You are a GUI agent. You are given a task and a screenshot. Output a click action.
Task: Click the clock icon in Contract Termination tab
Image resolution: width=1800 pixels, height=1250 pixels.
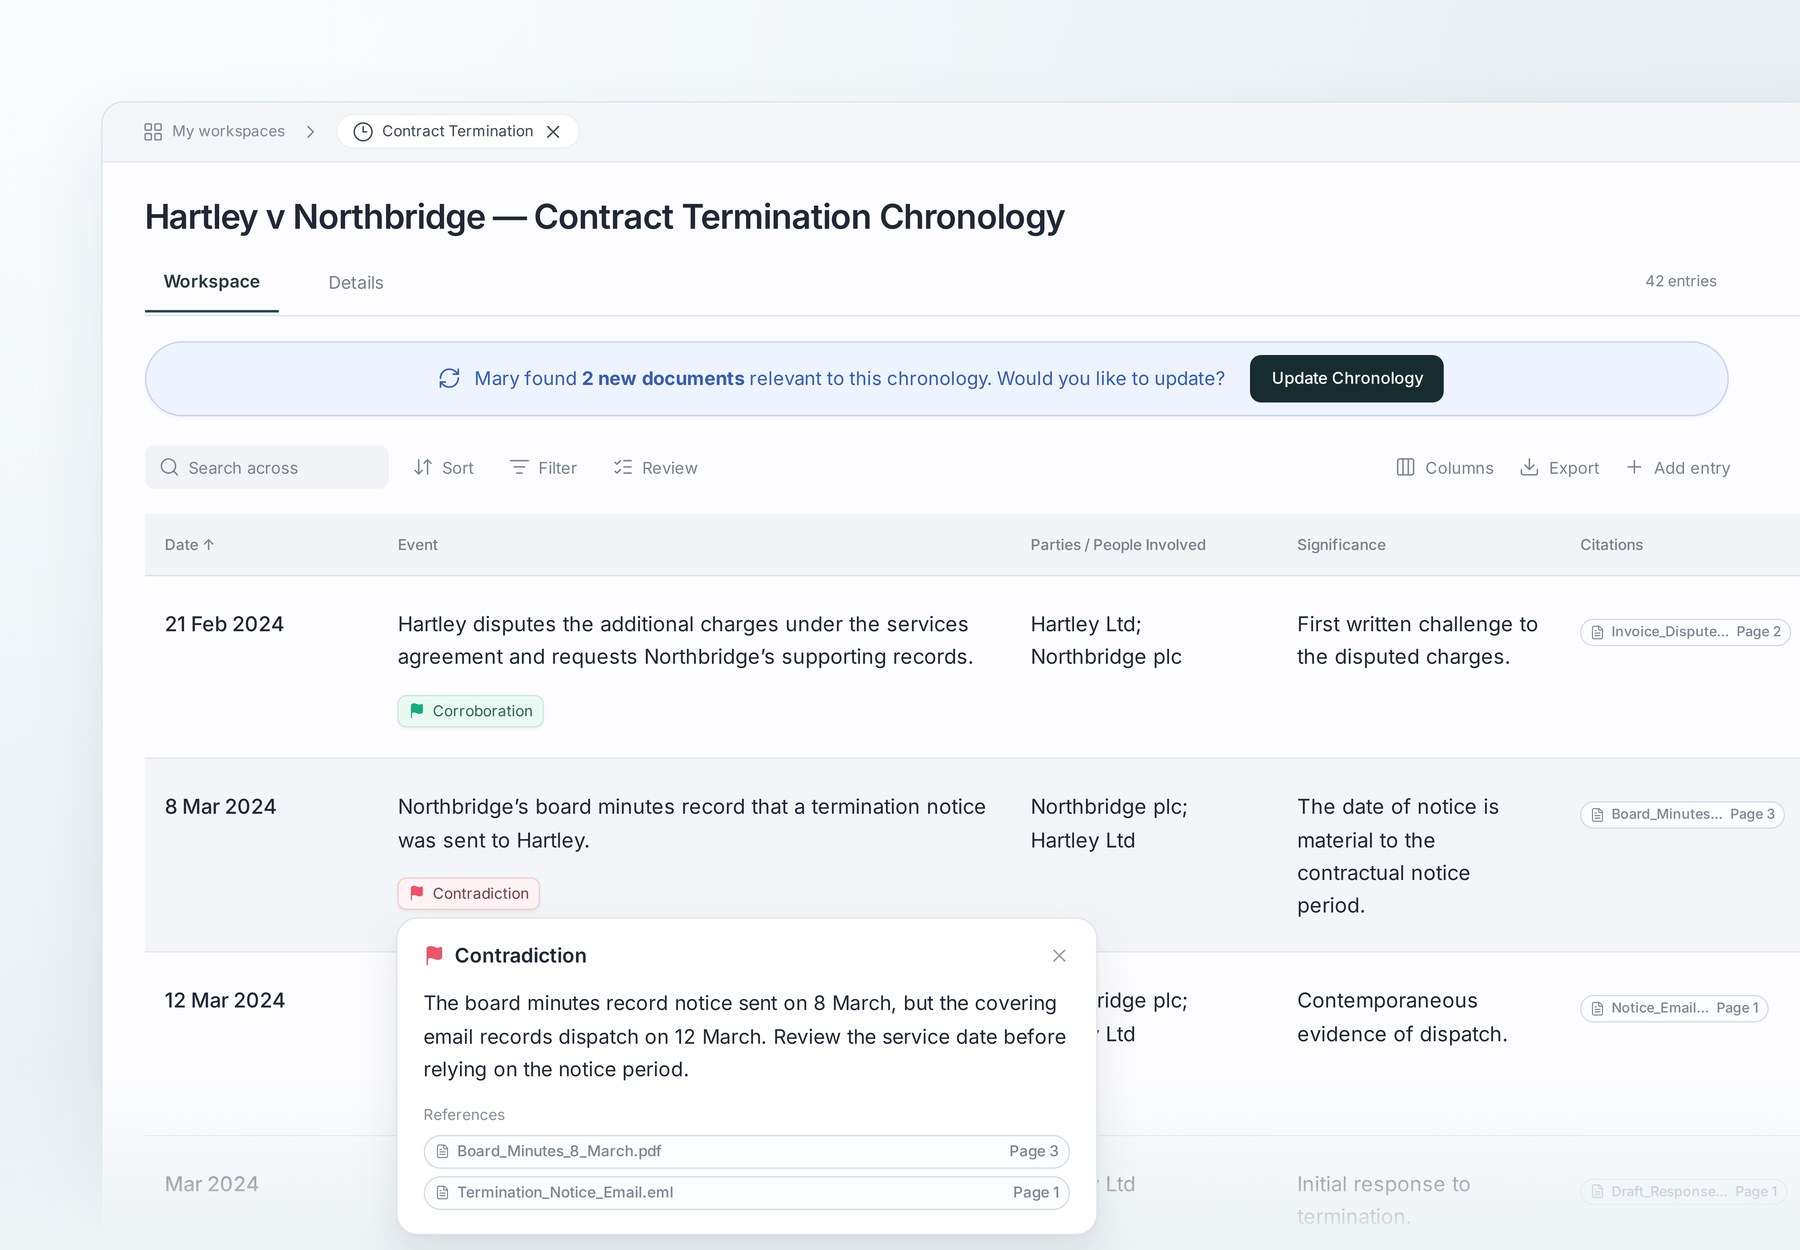[363, 132]
